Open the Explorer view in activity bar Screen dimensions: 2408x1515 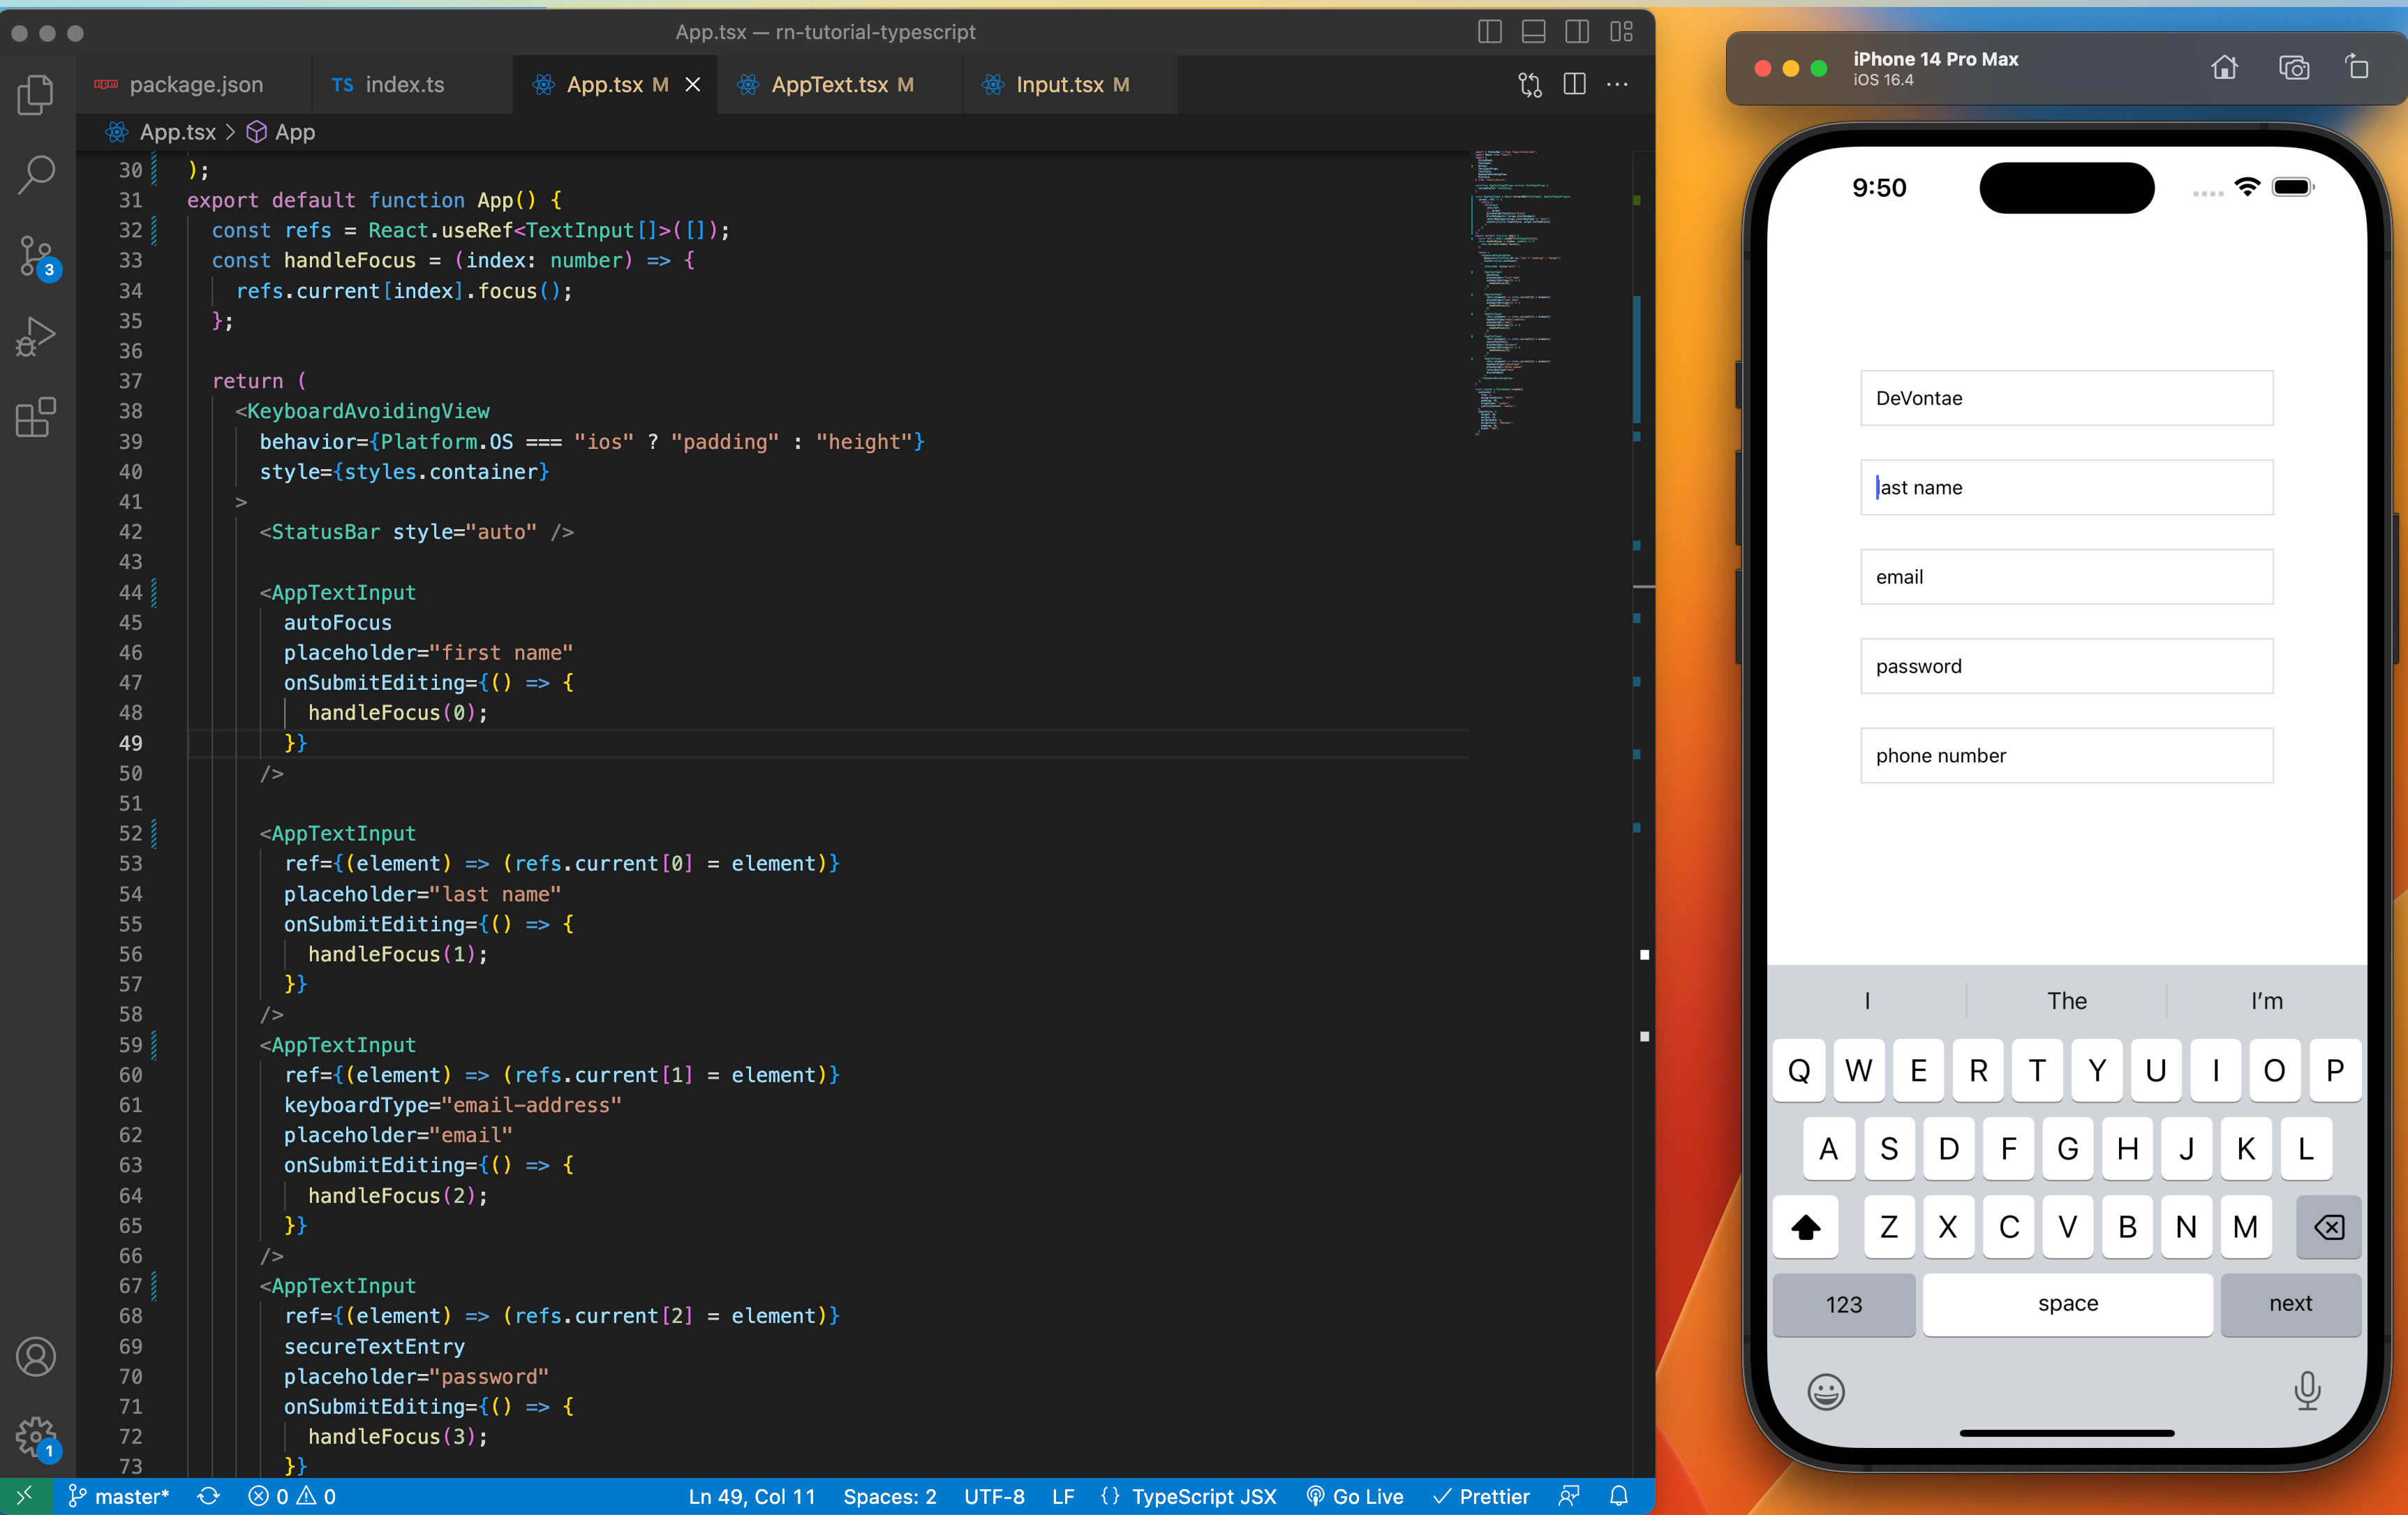point(36,94)
